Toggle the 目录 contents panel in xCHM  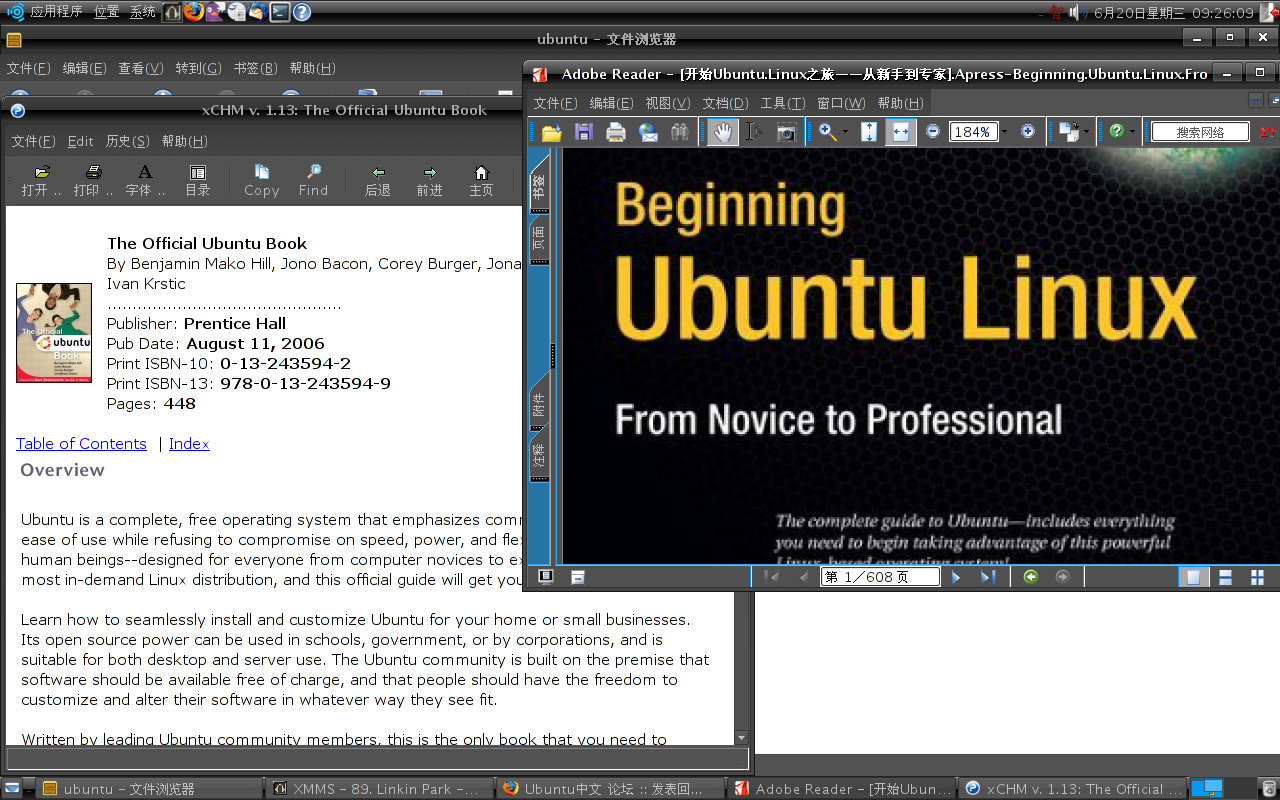(x=197, y=181)
